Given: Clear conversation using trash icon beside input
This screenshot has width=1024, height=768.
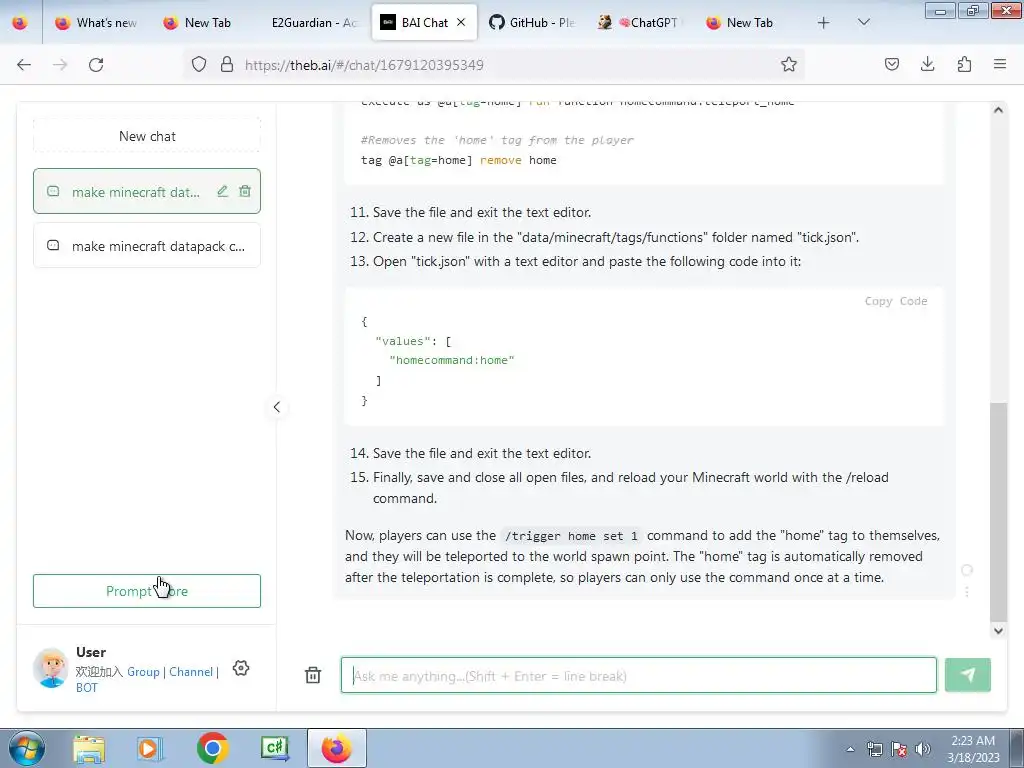Looking at the screenshot, I should pos(313,675).
